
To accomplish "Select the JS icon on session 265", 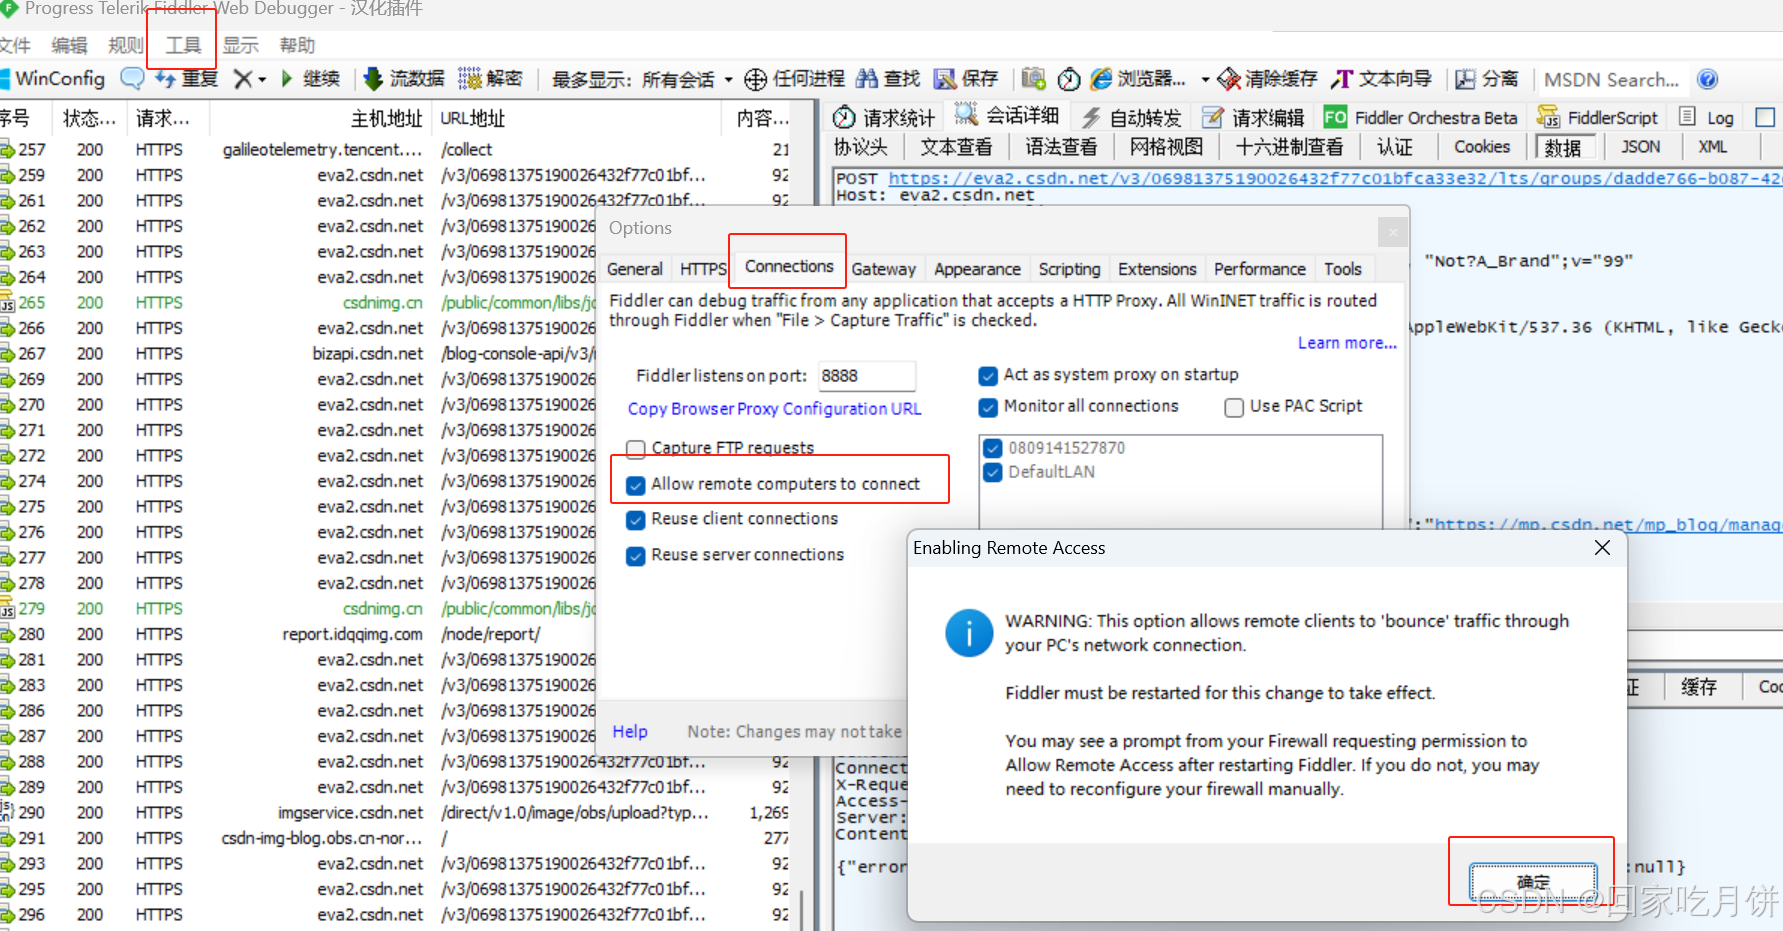I will point(8,303).
